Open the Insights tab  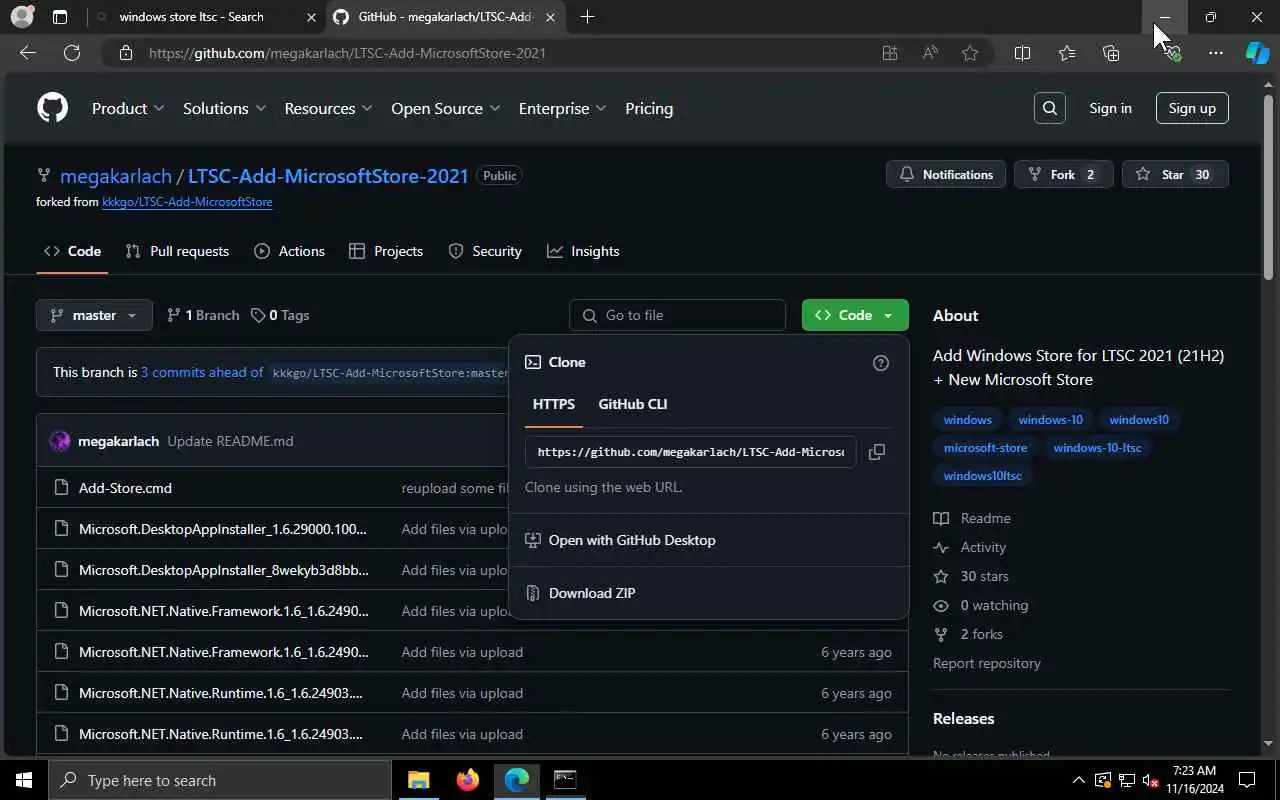[x=583, y=251]
